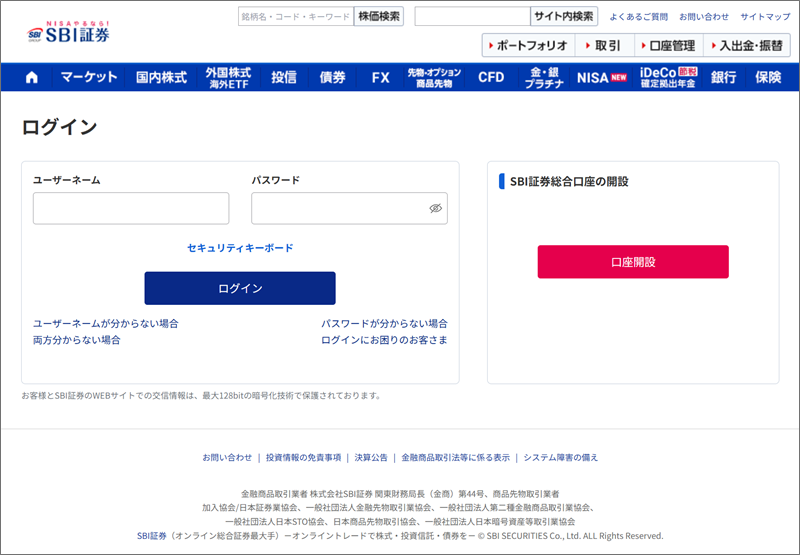Open 入出金・振替 button
This screenshot has width=800, height=555.
click(747, 46)
